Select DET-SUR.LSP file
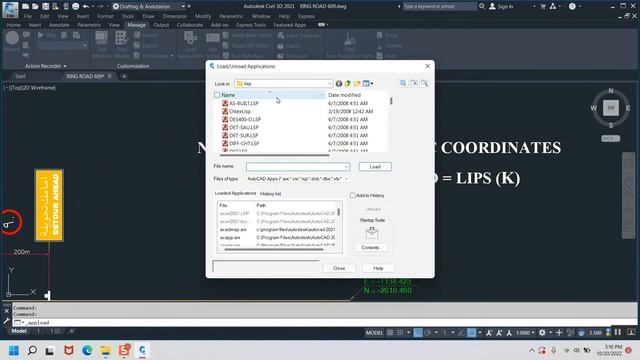 click(243, 135)
